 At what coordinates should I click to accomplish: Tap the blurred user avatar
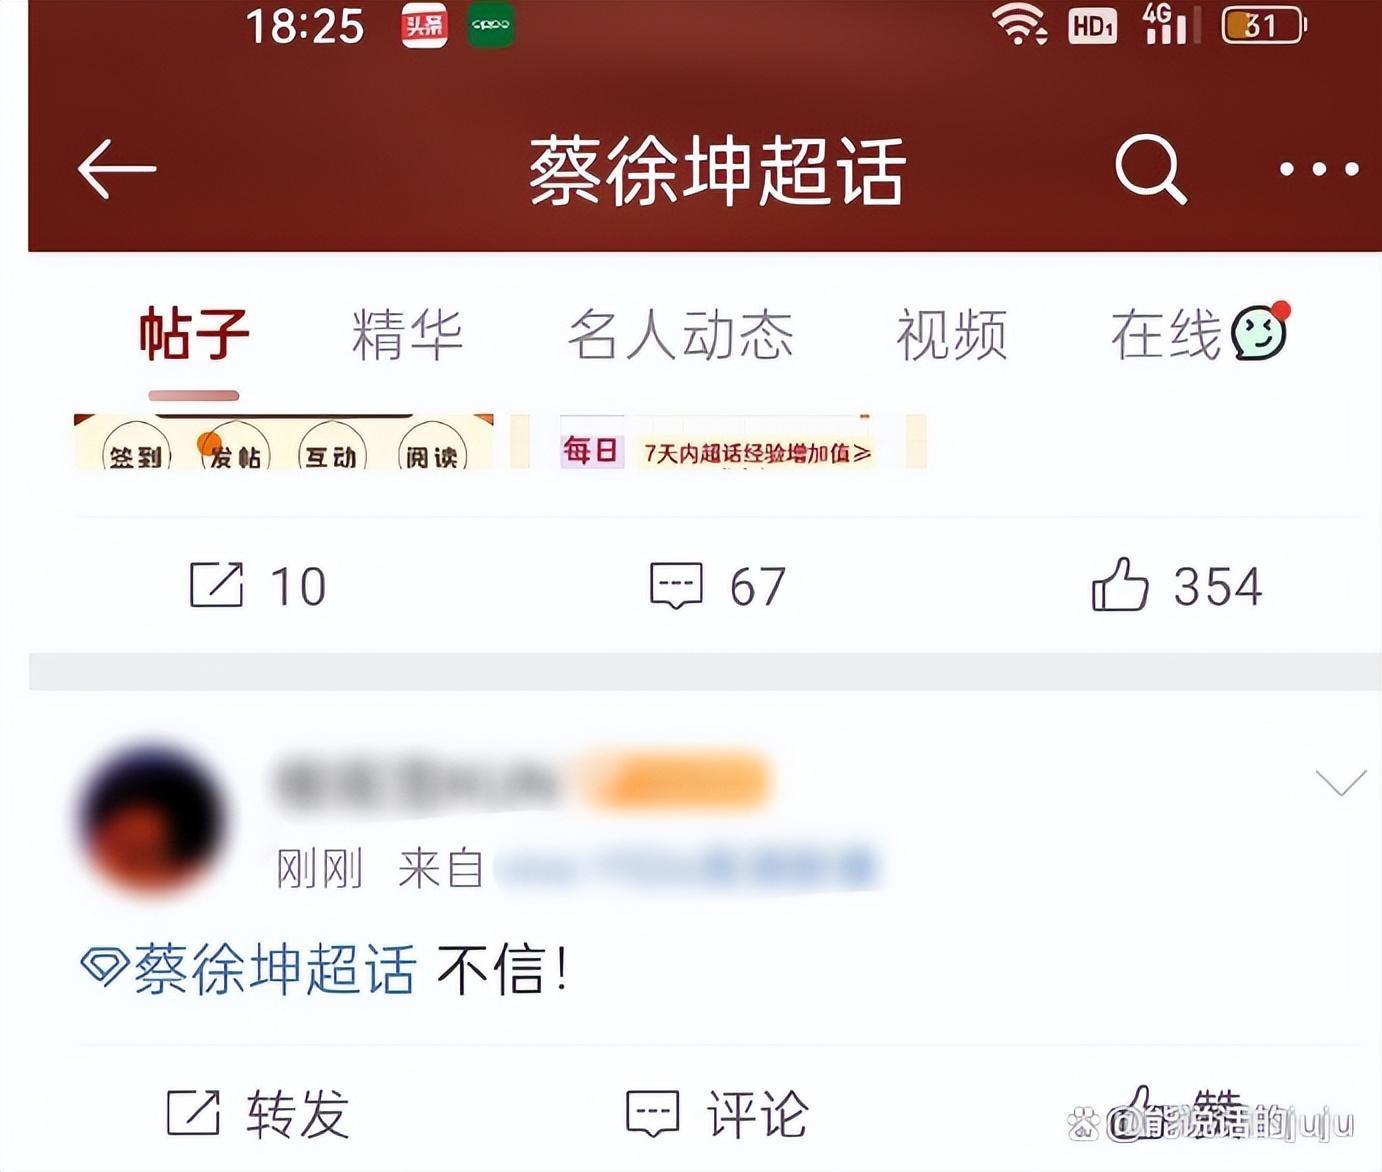pyautogui.click(x=150, y=819)
